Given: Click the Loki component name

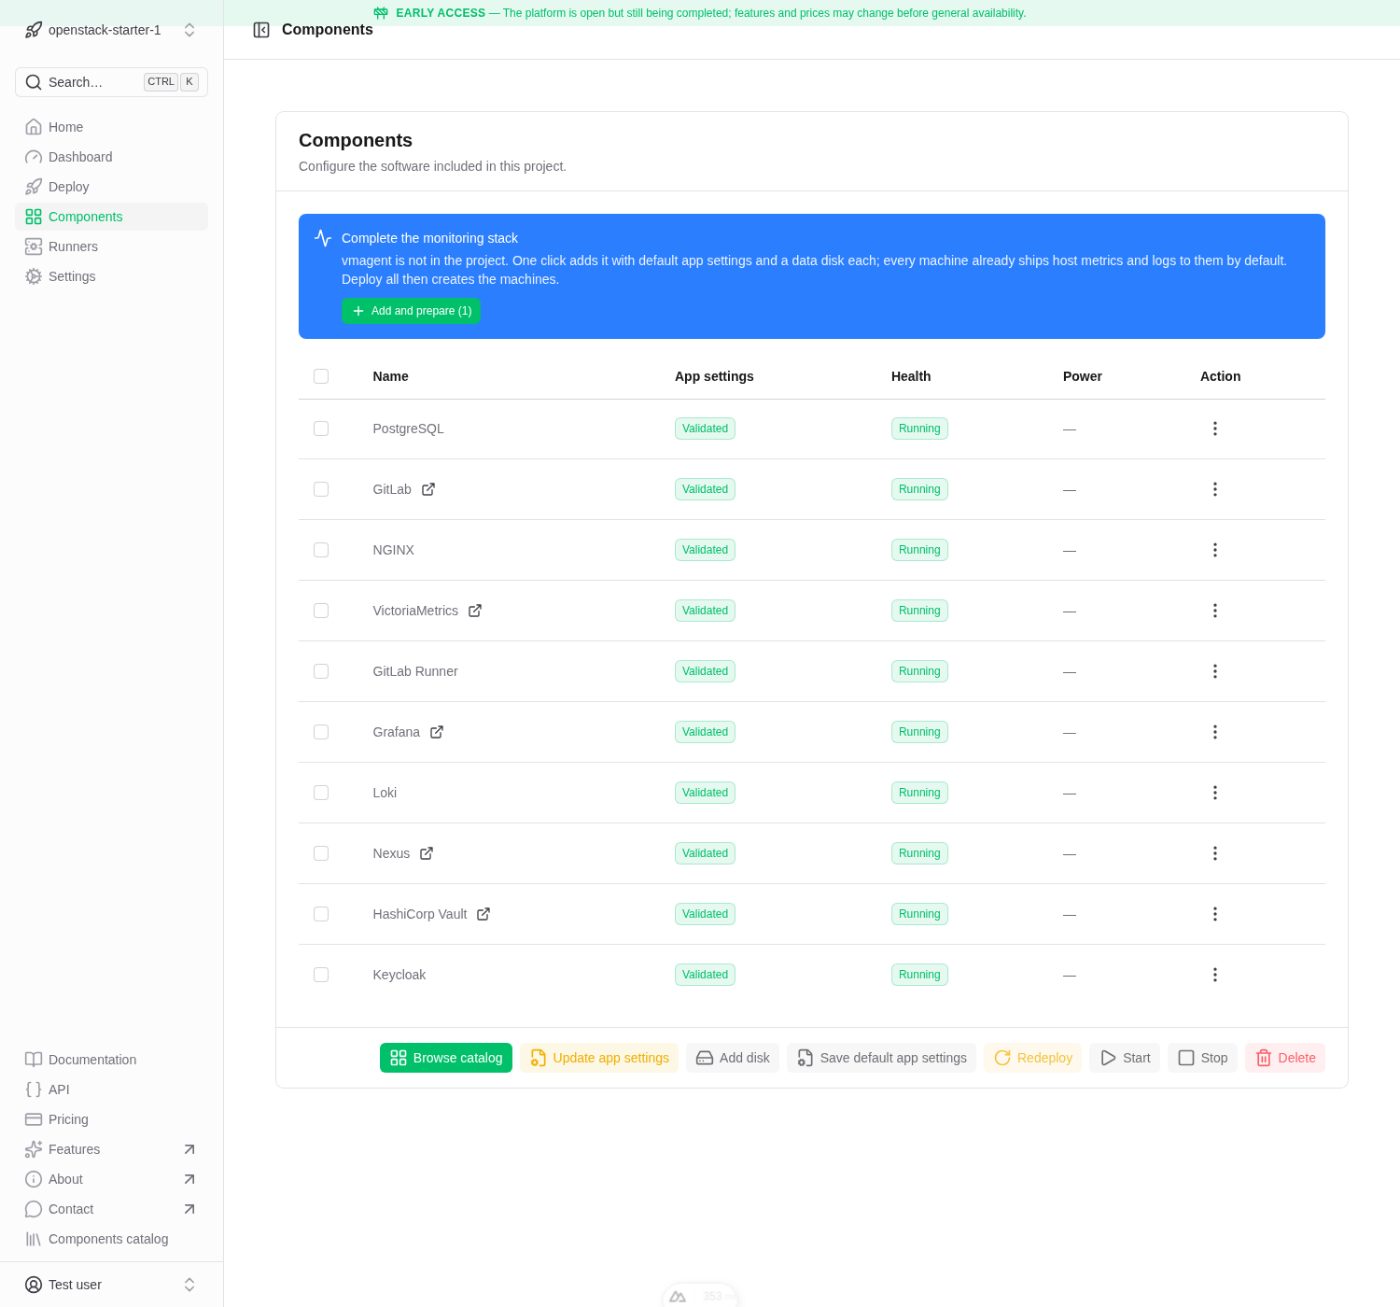Looking at the screenshot, I should (385, 793).
